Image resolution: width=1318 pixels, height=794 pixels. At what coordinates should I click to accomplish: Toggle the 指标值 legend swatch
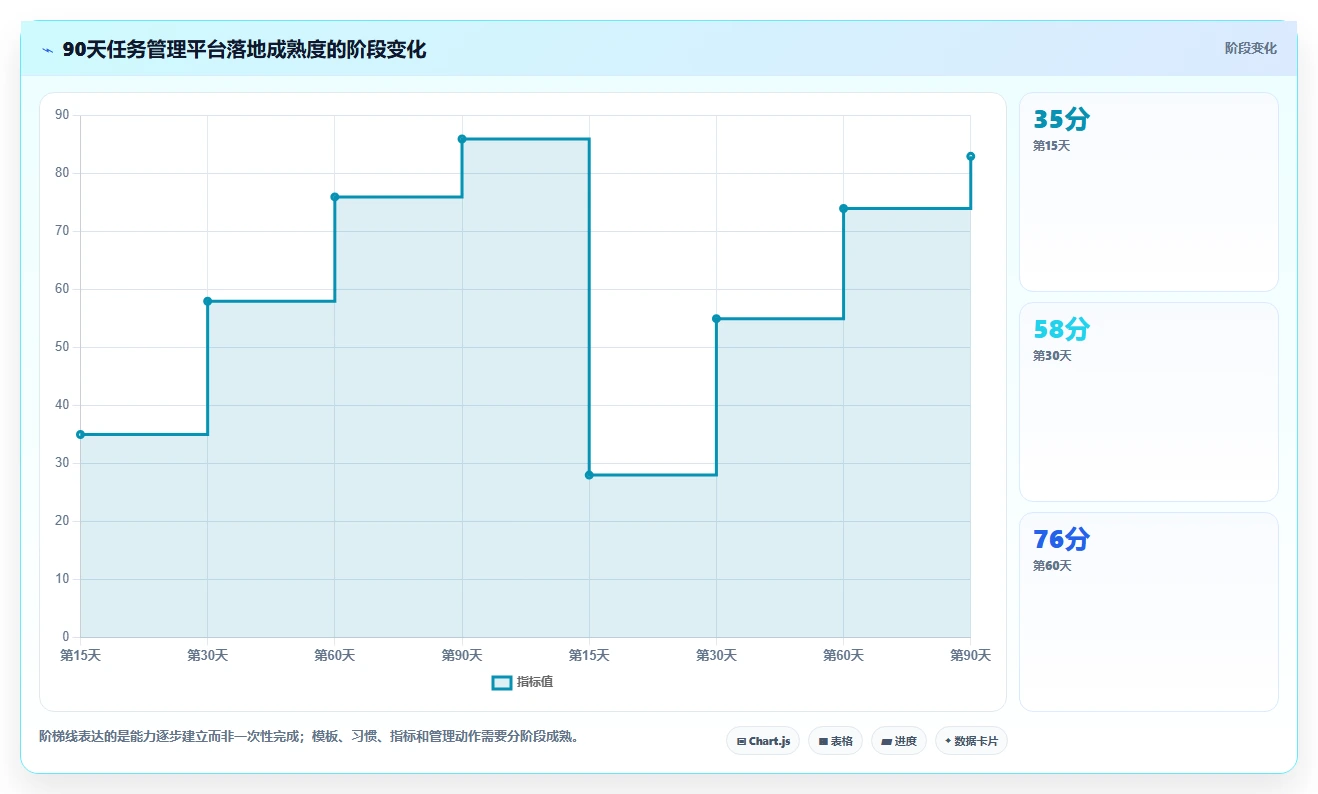tap(502, 683)
